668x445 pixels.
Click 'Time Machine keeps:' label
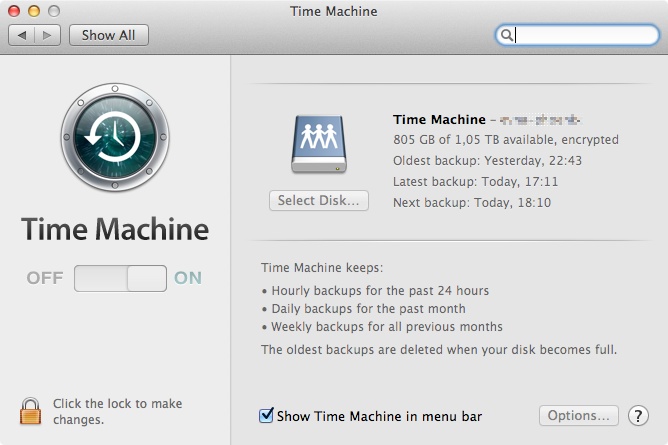pyautogui.click(x=322, y=268)
